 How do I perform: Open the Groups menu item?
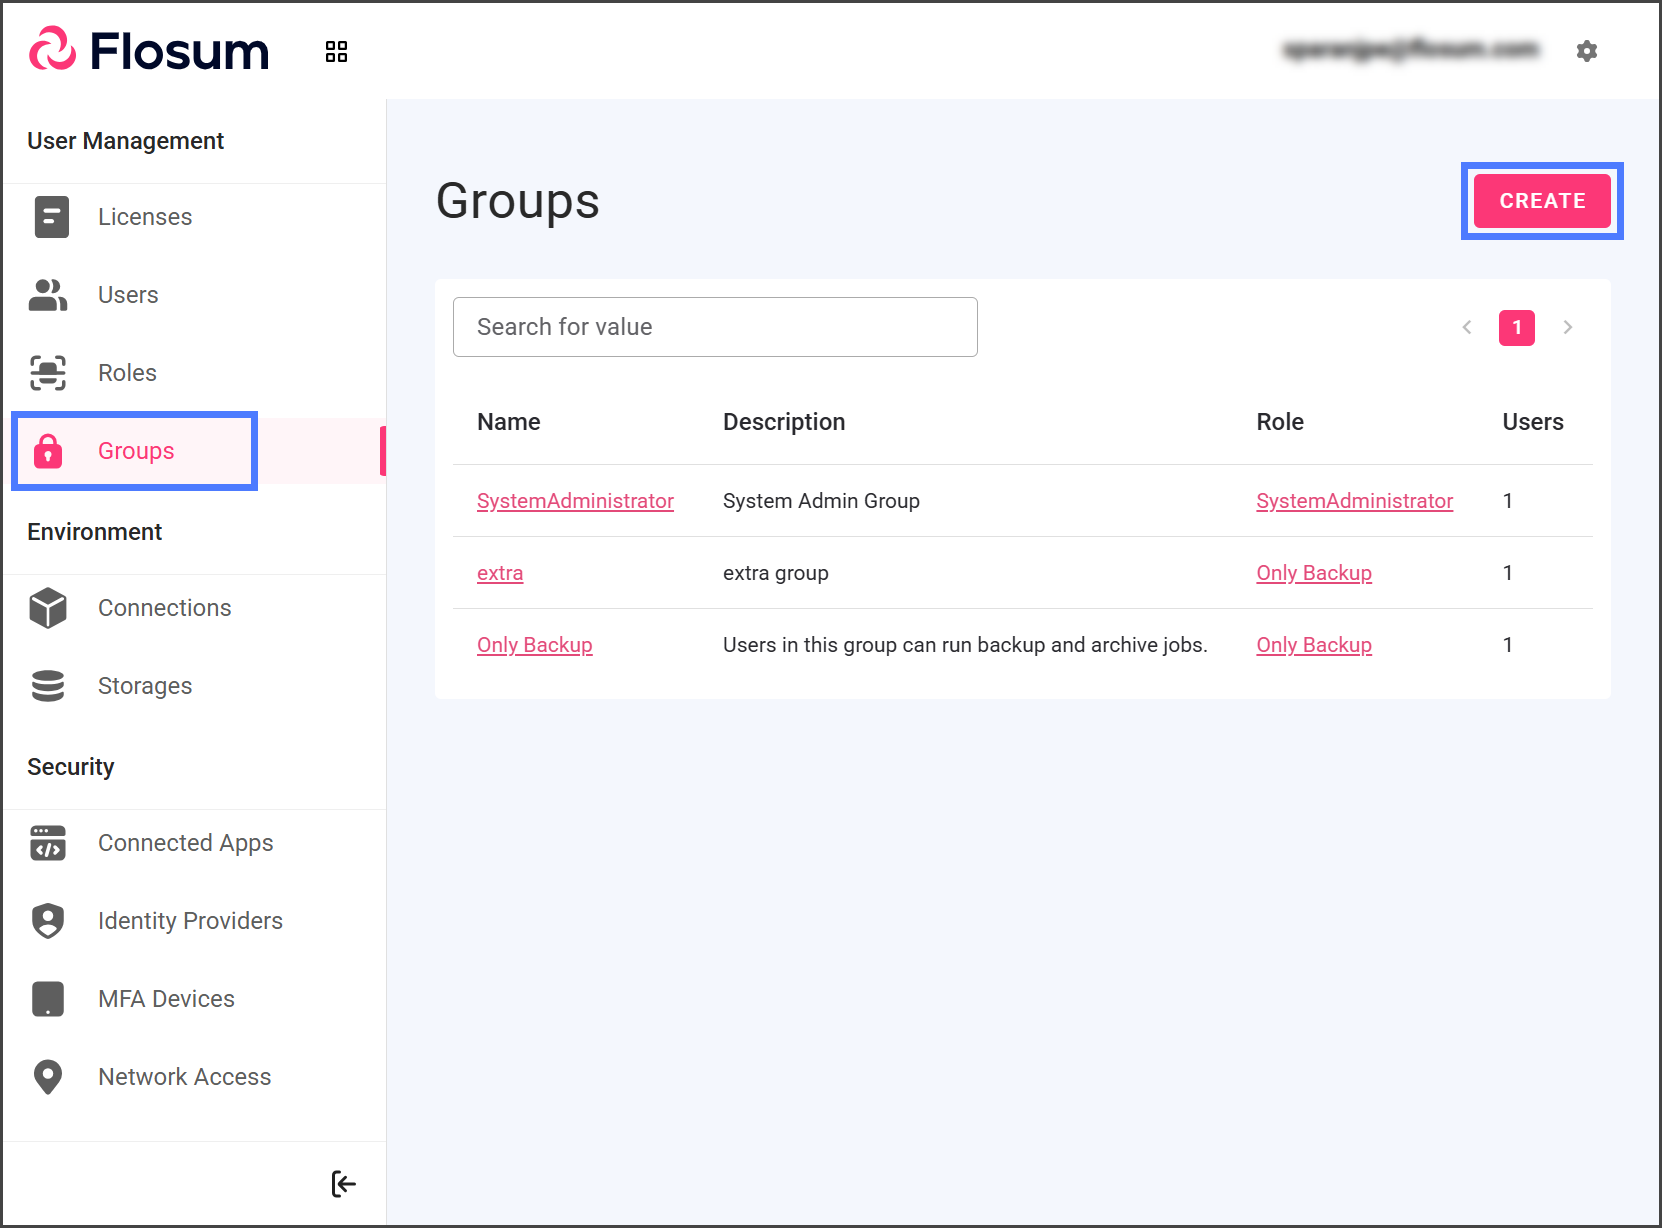[x=136, y=451]
